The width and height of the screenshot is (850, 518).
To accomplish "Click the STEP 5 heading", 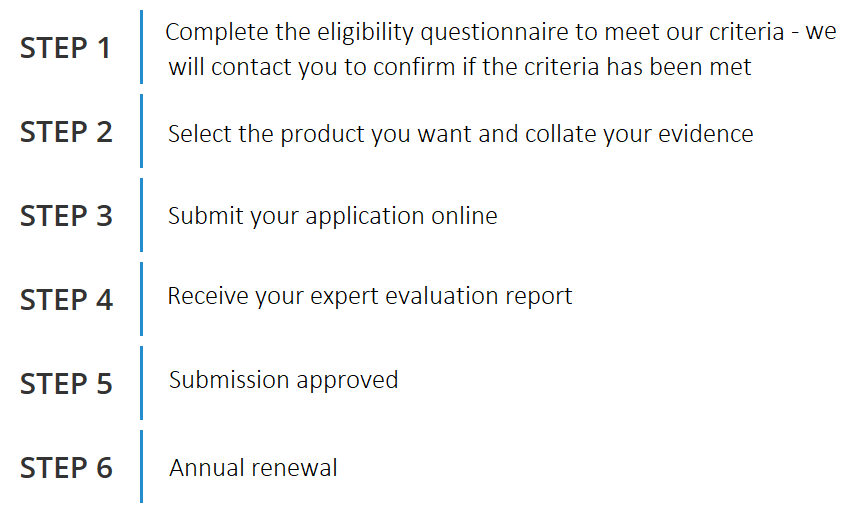I will [x=66, y=384].
